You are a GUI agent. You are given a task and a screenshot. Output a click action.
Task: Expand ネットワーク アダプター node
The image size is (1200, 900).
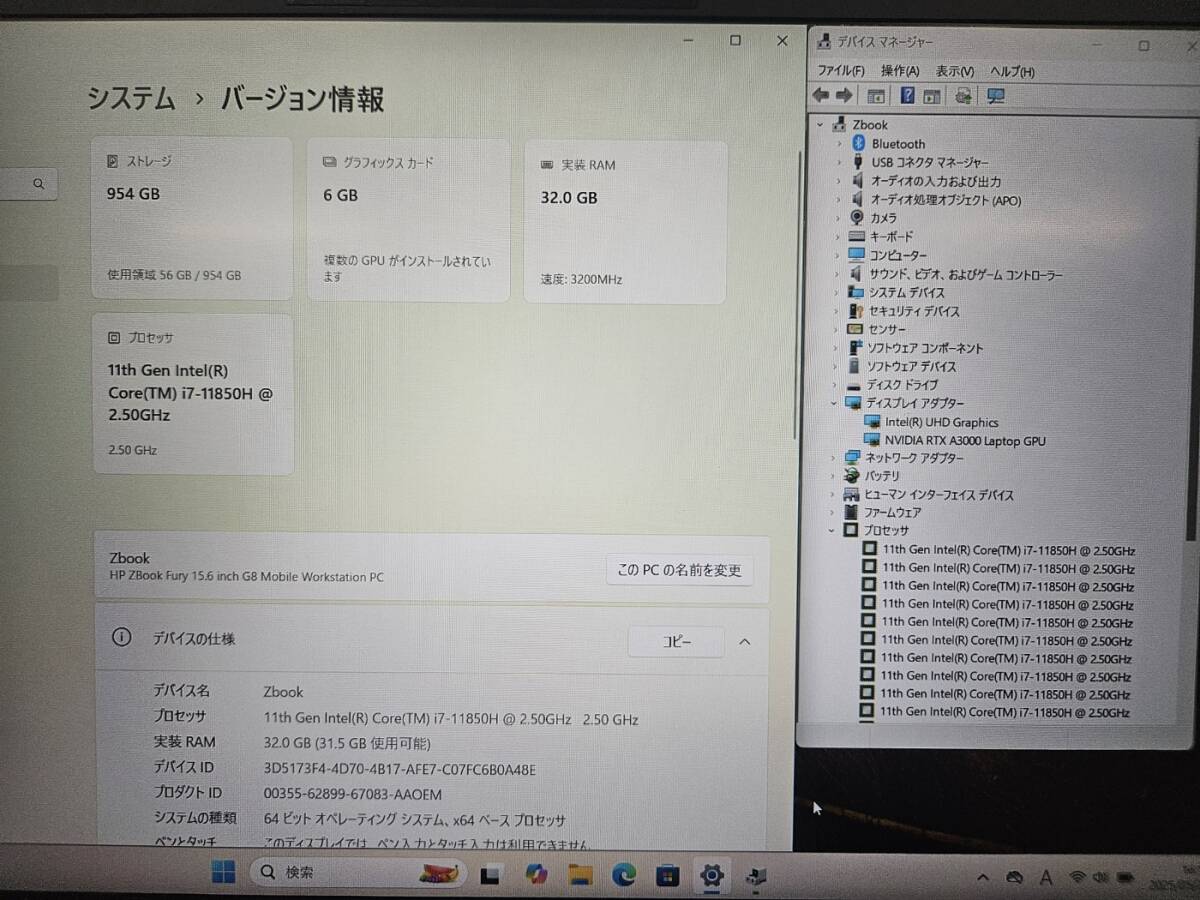click(835, 458)
